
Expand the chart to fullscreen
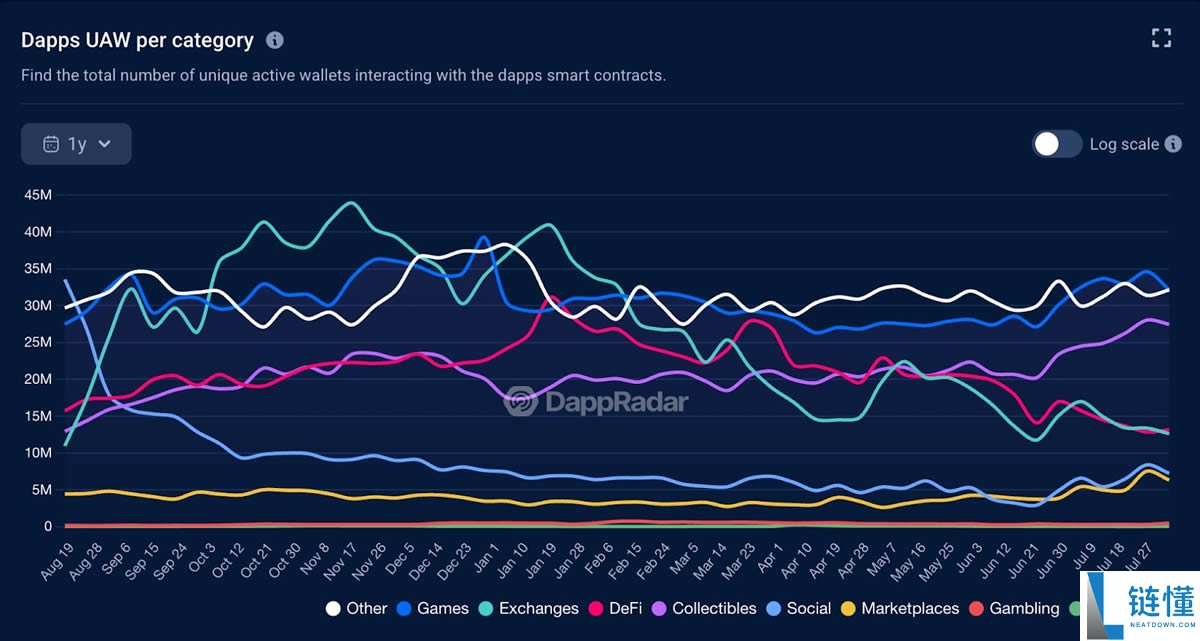1161,37
